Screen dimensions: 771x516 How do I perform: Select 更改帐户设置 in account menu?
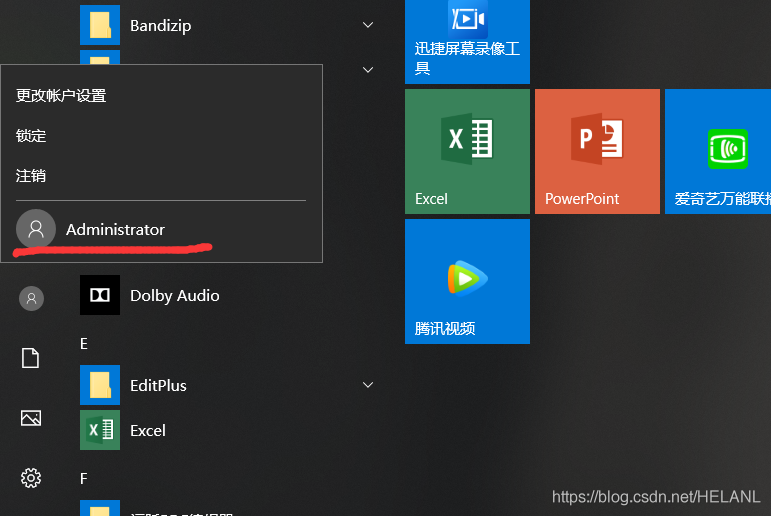pyautogui.click(x=61, y=95)
